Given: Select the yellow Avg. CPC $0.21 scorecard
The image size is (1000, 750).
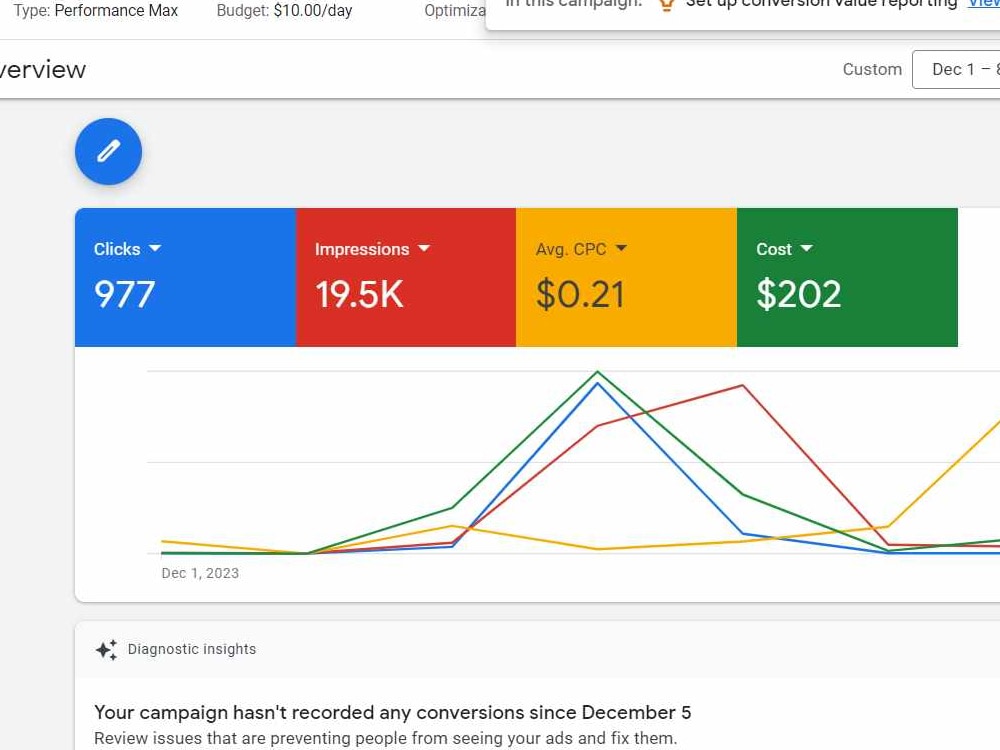Looking at the screenshot, I should click(626, 277).
